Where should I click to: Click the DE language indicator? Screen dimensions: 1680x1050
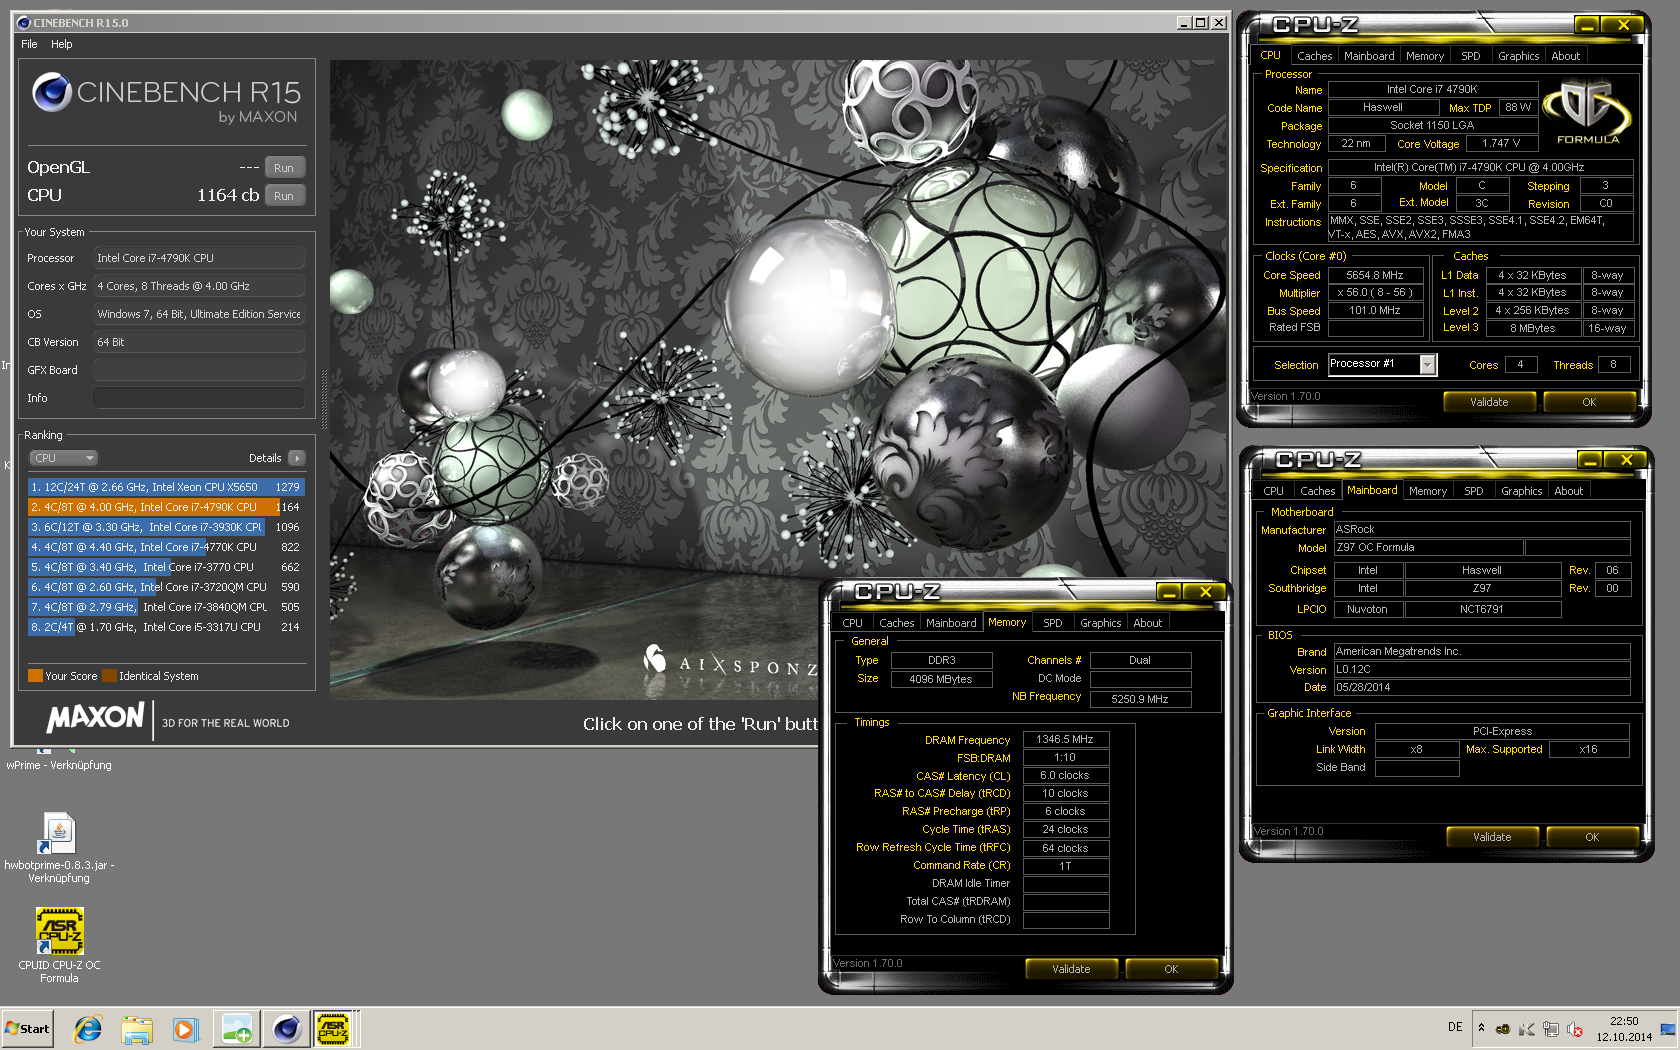pos(1455,1027)
